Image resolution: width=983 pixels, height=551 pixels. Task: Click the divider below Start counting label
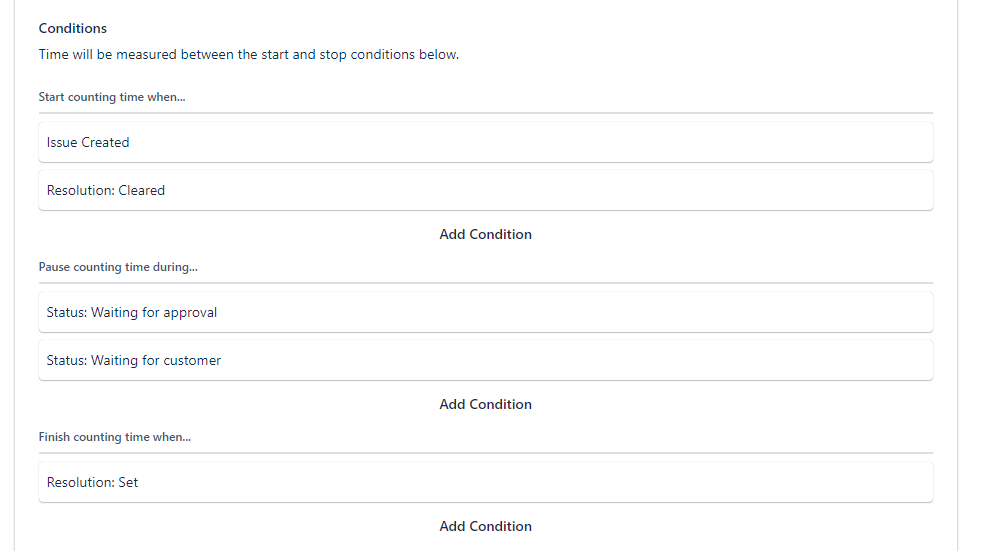(x=485, y=113)
